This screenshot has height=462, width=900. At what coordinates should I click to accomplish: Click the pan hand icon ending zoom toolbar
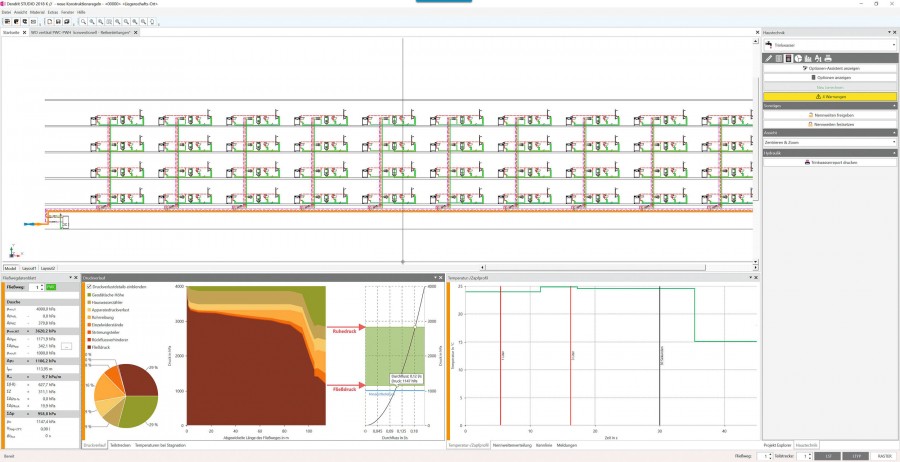(152, 22)
